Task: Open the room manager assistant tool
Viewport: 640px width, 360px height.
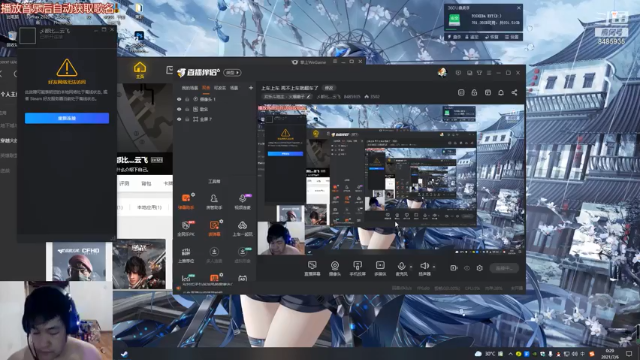Action: click(214, 201)
